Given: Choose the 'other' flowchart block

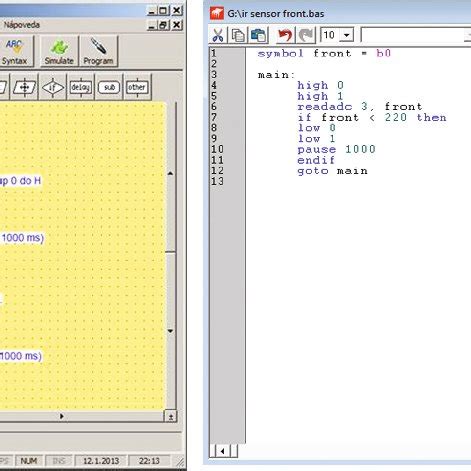Looking at the screenshot, I should (x=137, y=88).
